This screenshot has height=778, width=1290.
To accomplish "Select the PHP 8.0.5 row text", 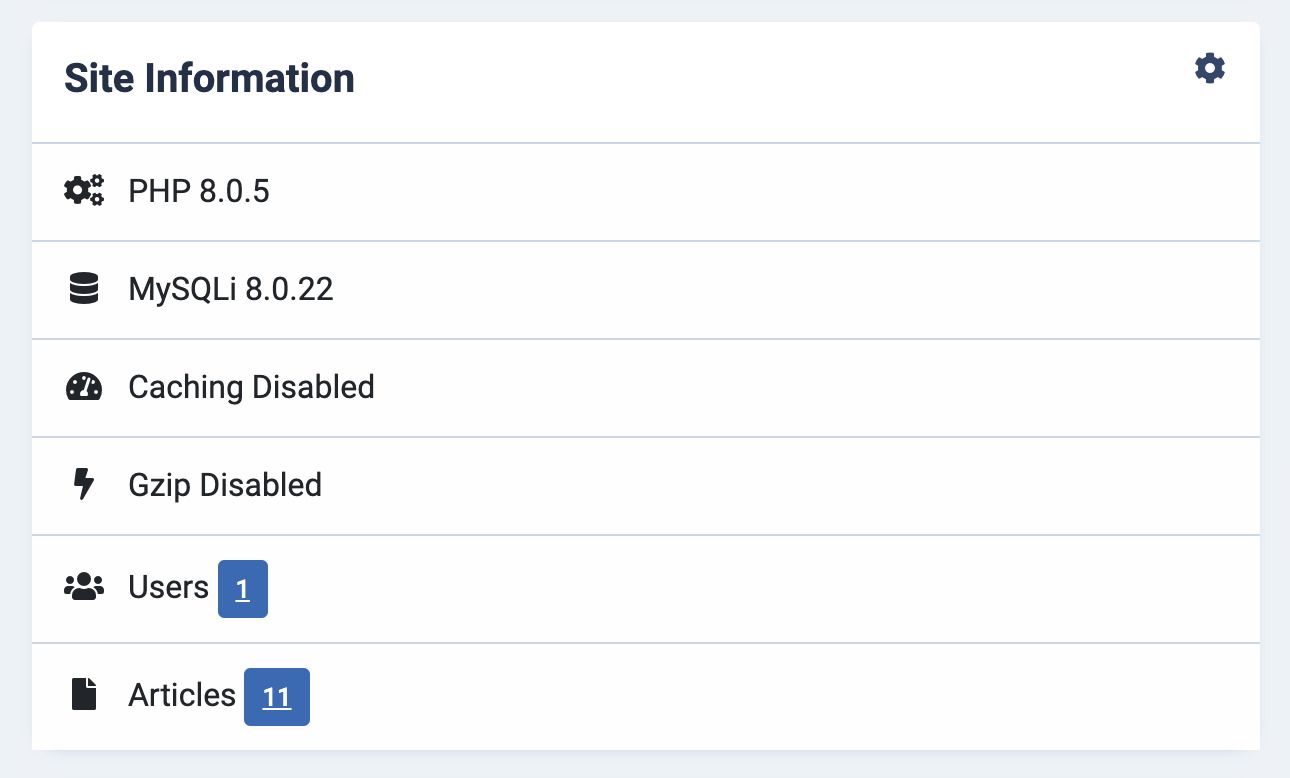I will [x=199, y=191].
